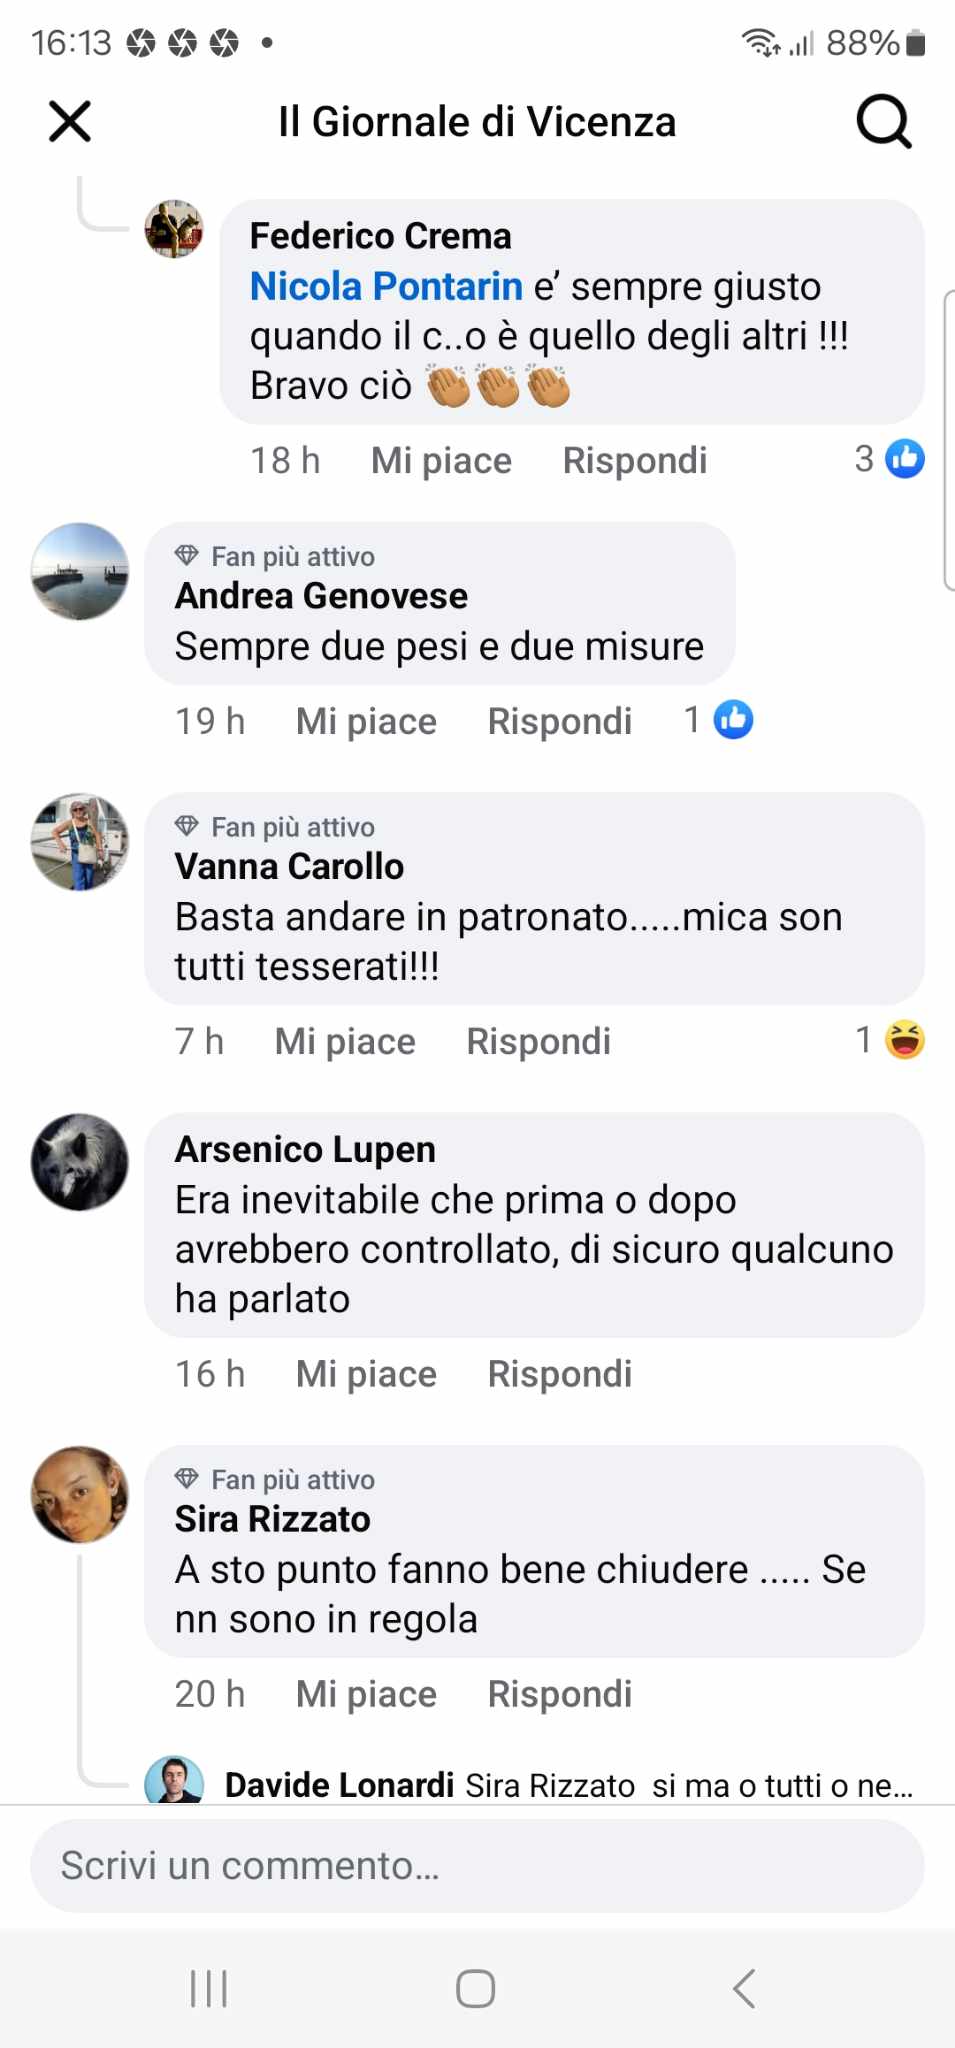Image resolution: width=955 pixels, height=2048 pixels.
Task: Open Vanna Carollo's profile name link
Action: point(289,866)
